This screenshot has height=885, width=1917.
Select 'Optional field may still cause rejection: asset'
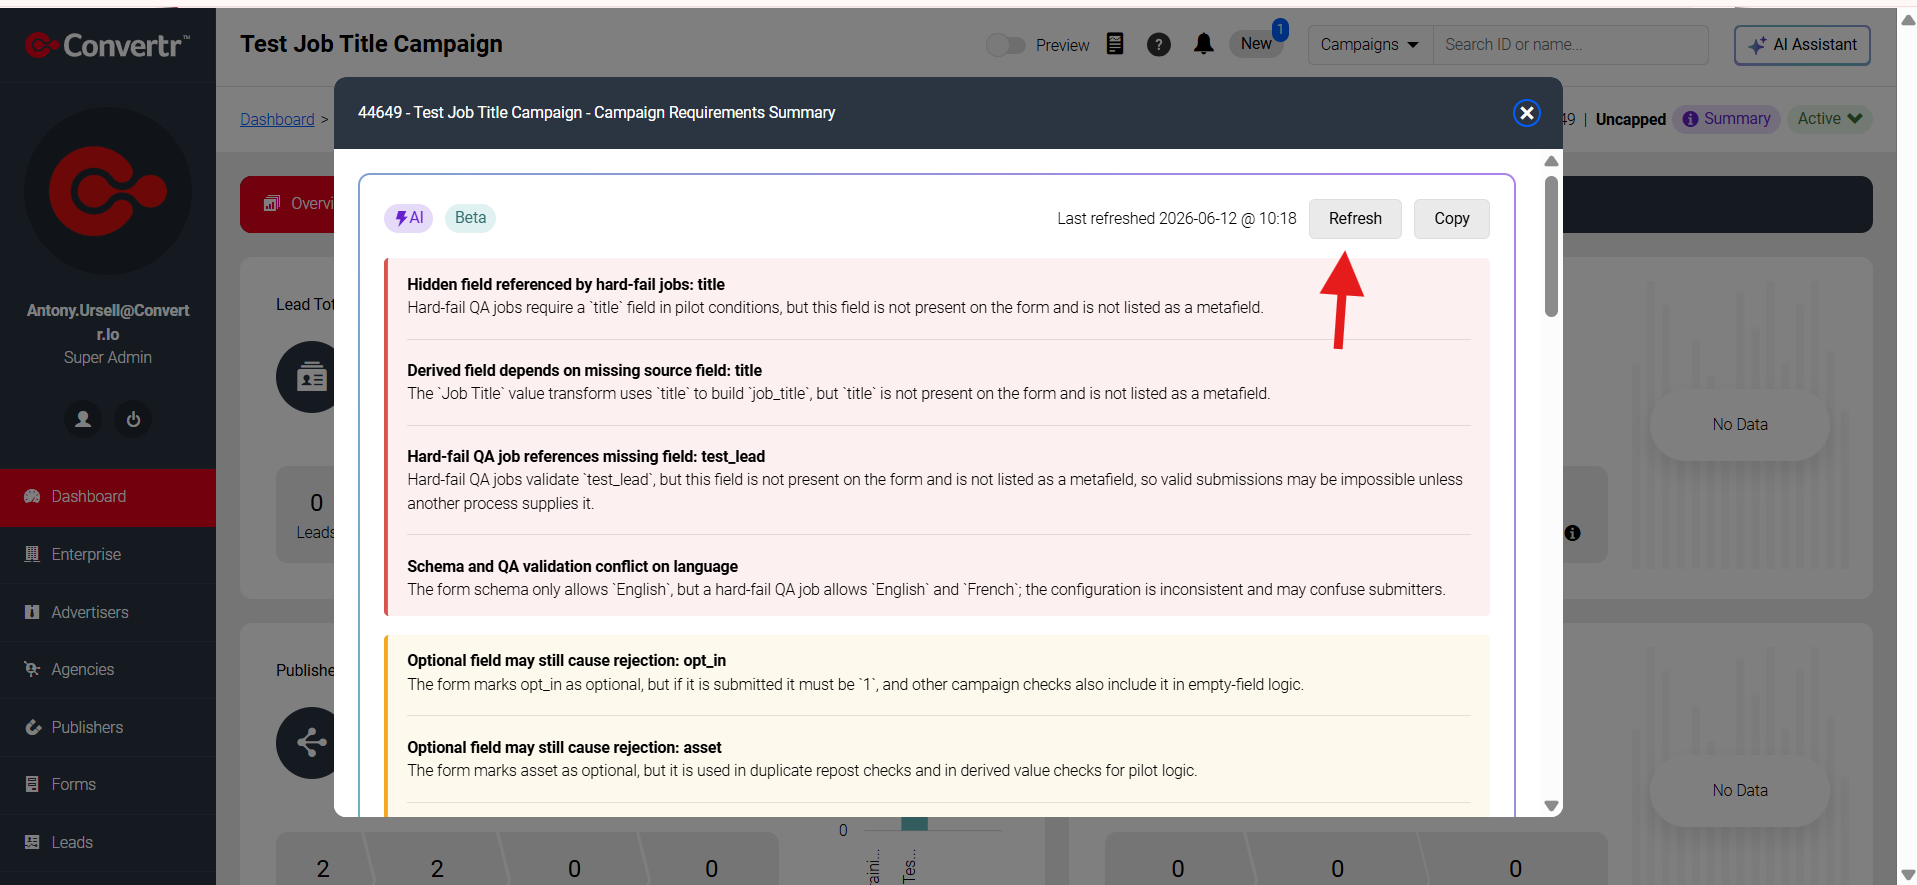[x=564, y=748]
